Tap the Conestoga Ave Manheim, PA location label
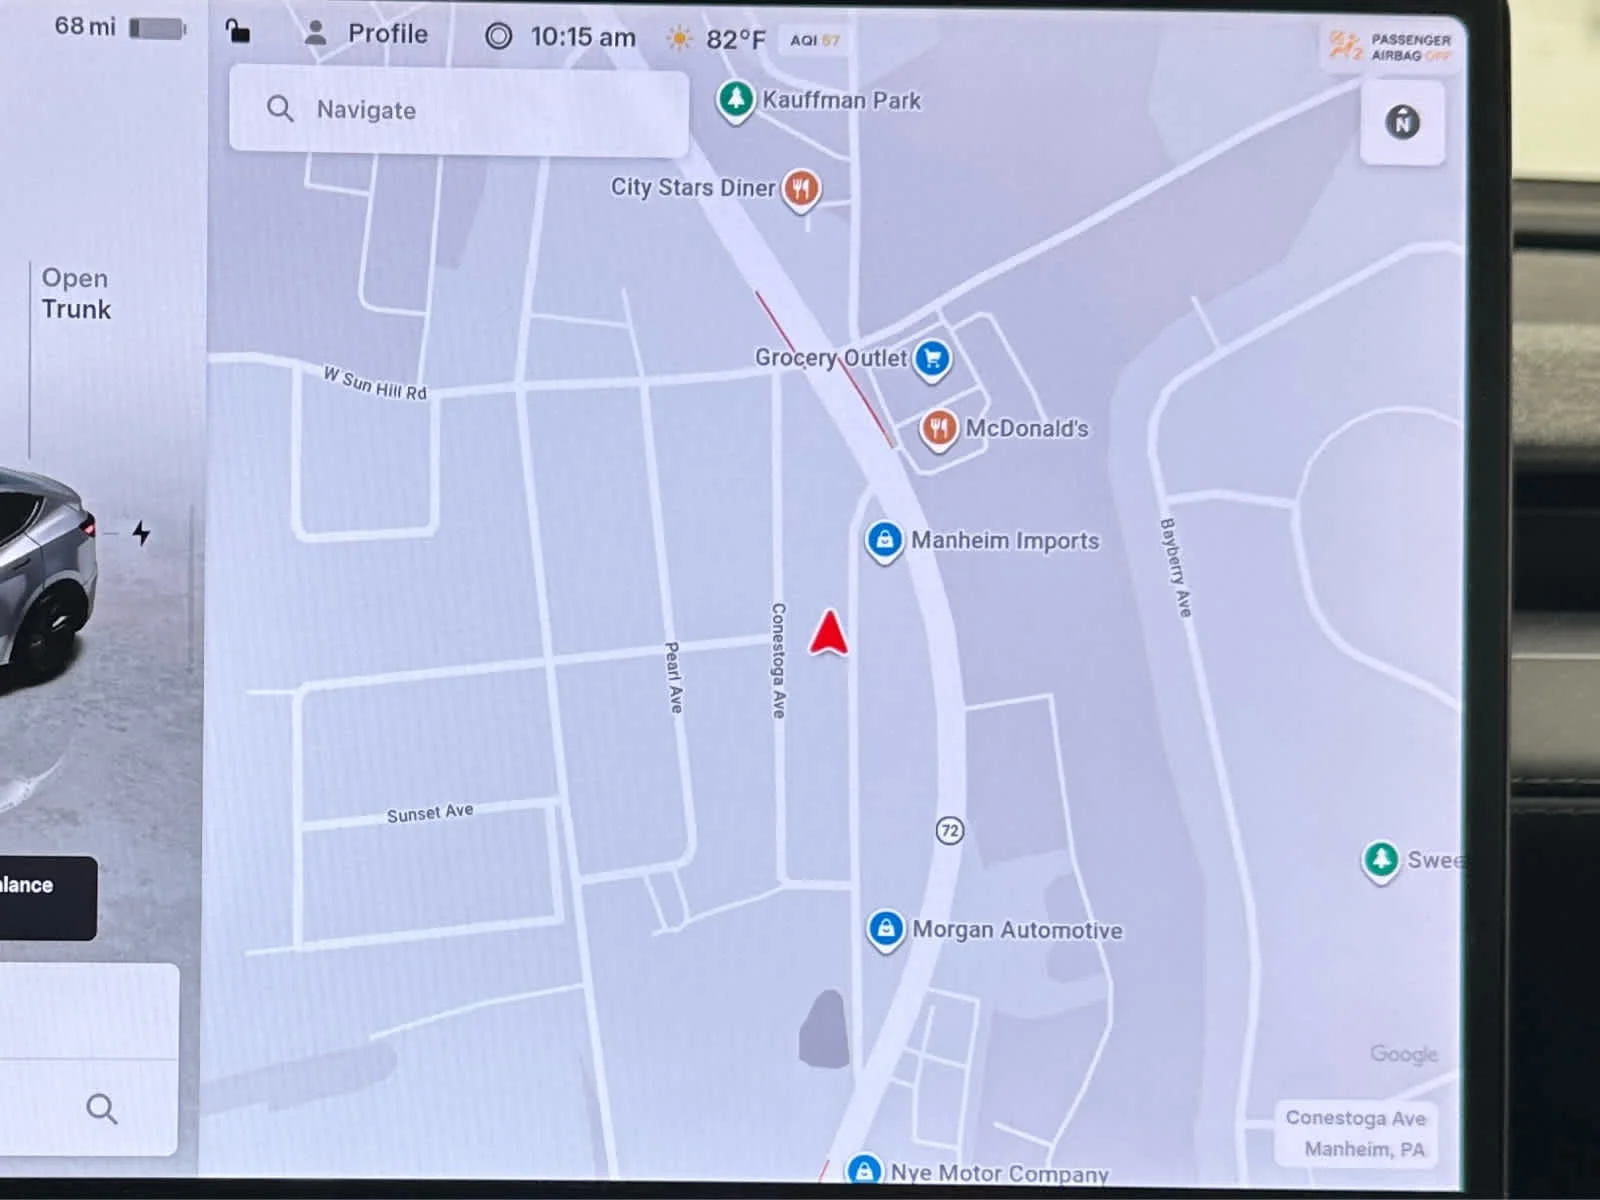The height and width of the screenshot is (1200, 1600). [x=1357, y=1133]
